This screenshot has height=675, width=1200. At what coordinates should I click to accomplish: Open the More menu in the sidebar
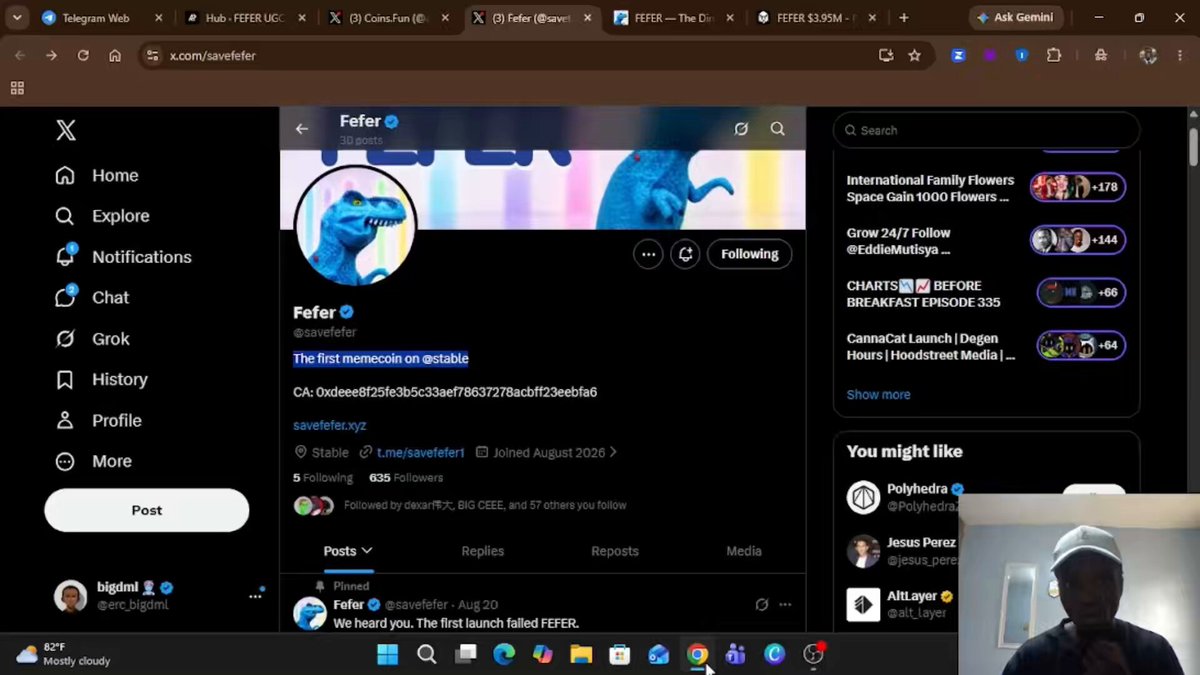94,462
